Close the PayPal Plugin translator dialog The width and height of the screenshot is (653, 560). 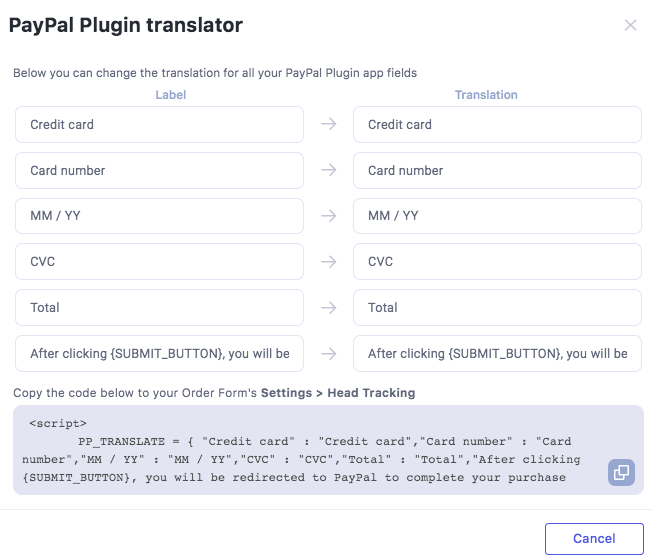(x=630, y=25)
